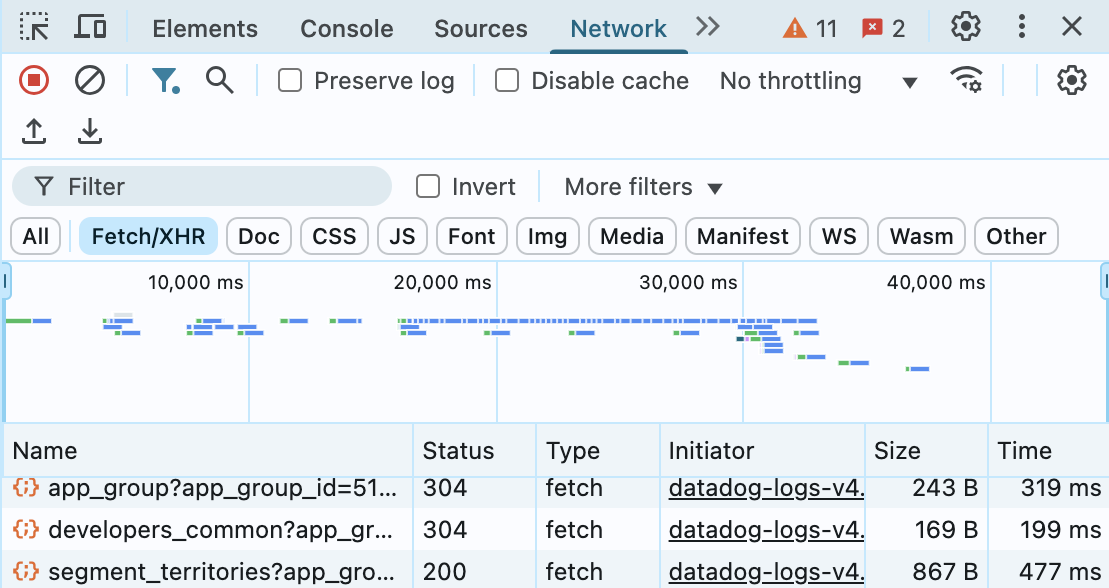Sort by the Status column header

475,450
